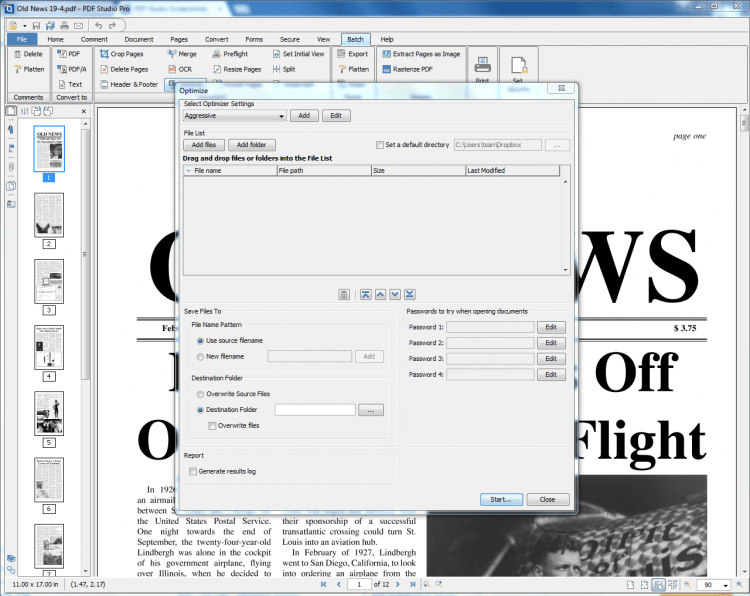Open the Aggressive optimizer settings dropdown
Screen dimensions: 750x596
234,116
